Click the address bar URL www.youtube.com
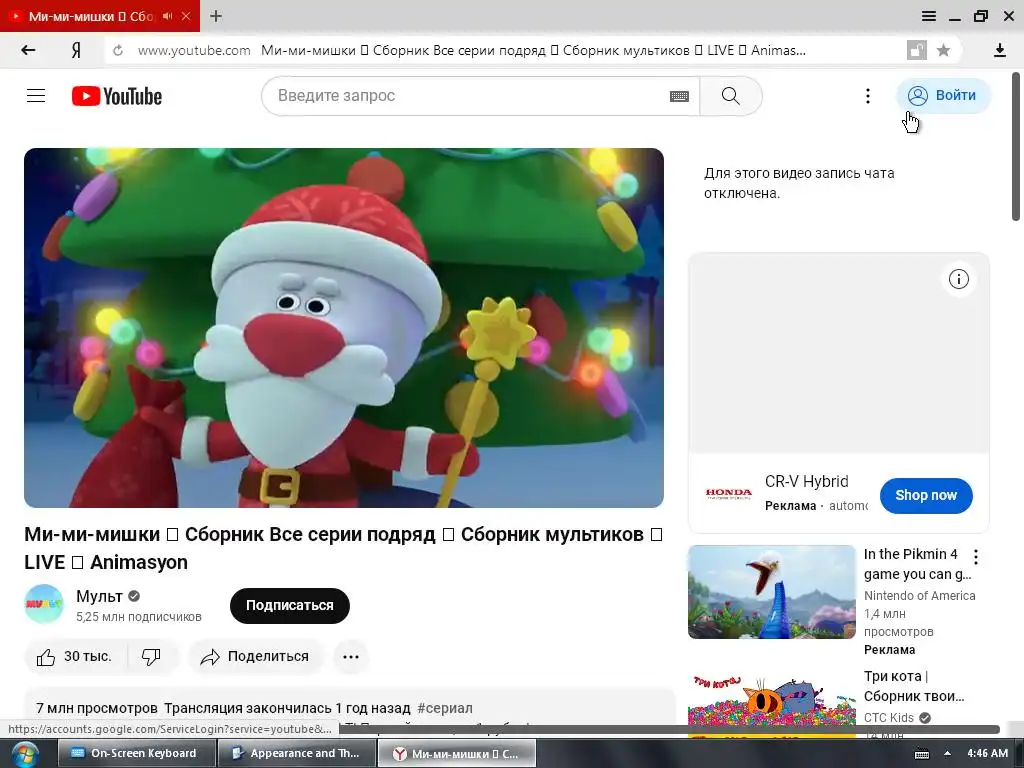 (x=194, y=50)
